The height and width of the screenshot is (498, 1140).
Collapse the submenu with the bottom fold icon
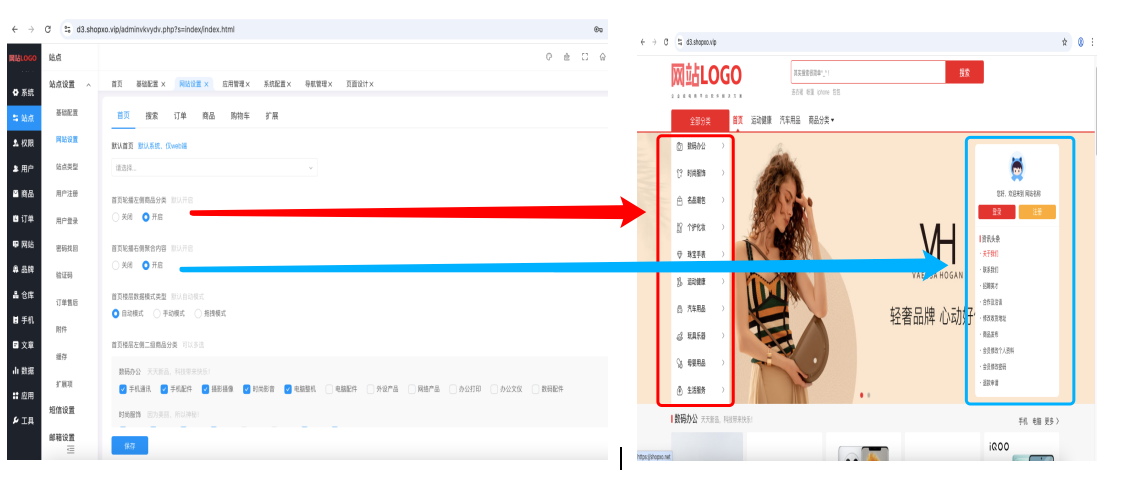click(71, 450)
